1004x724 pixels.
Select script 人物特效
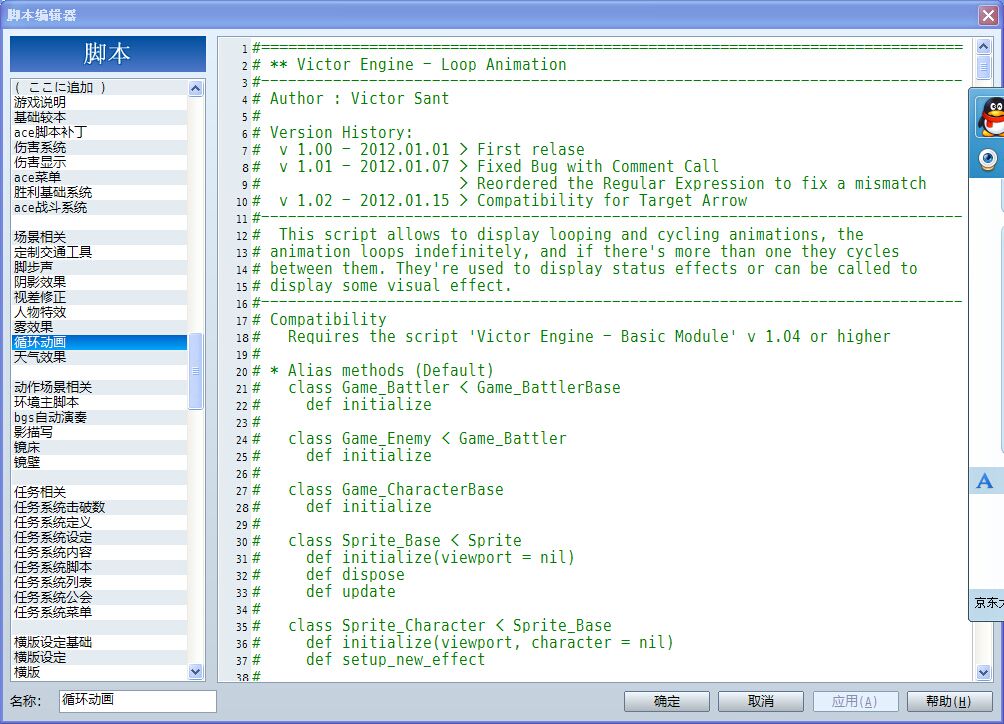100,312
